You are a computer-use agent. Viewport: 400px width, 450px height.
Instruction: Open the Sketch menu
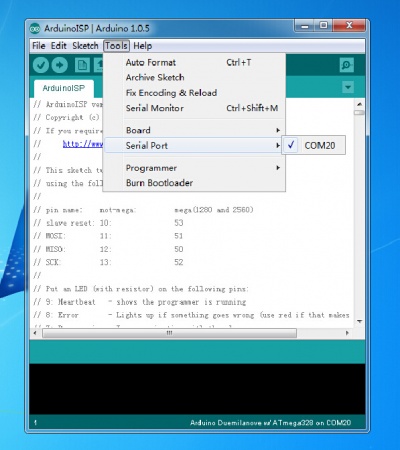click(85, 46)
